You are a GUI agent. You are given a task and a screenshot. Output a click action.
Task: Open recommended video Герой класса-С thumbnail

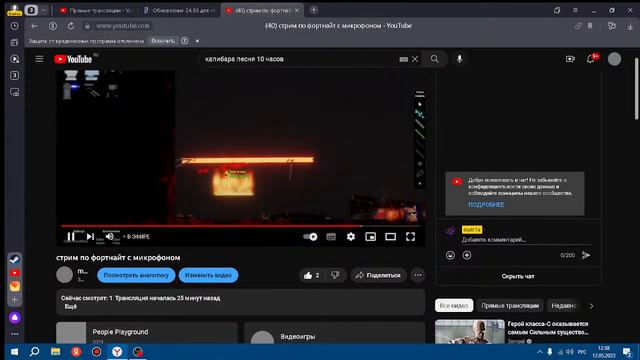click(x=470, y=331)
